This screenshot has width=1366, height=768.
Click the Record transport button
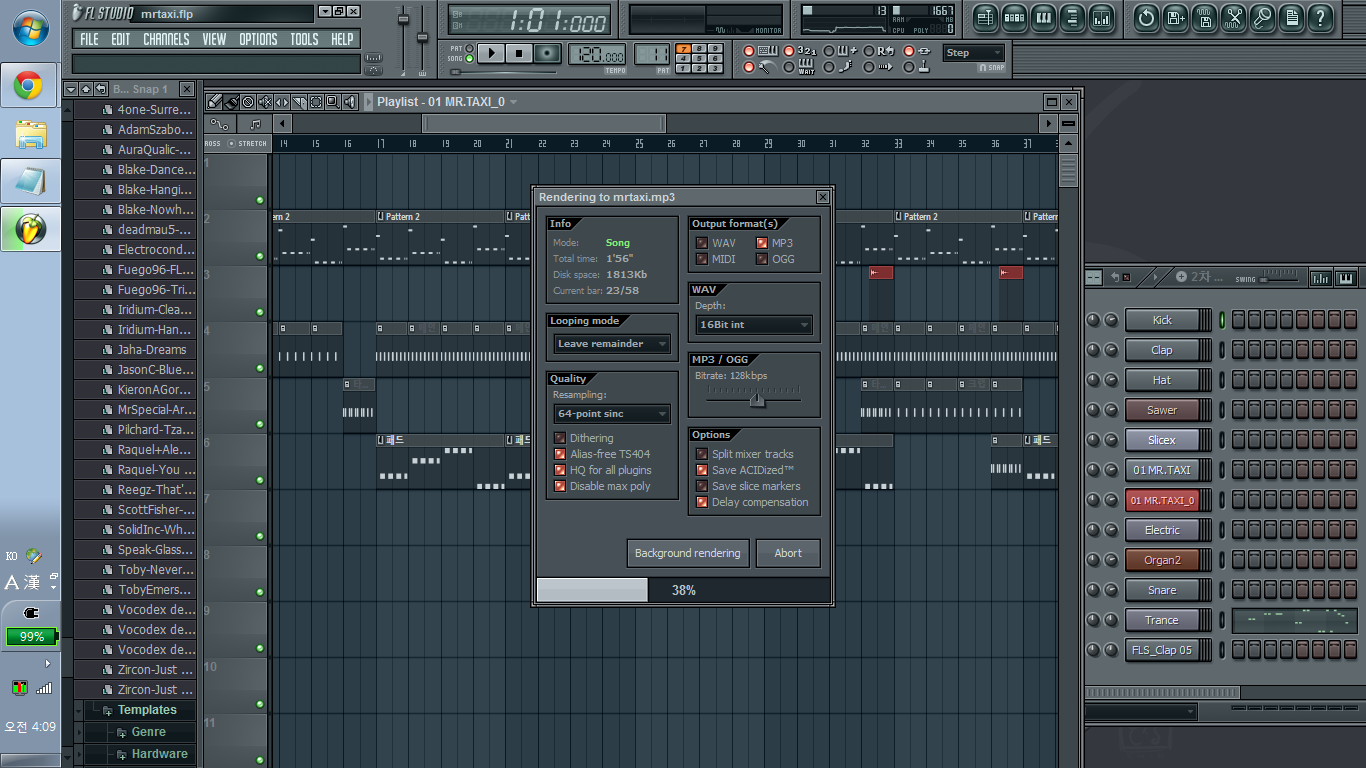pos(546,54)
